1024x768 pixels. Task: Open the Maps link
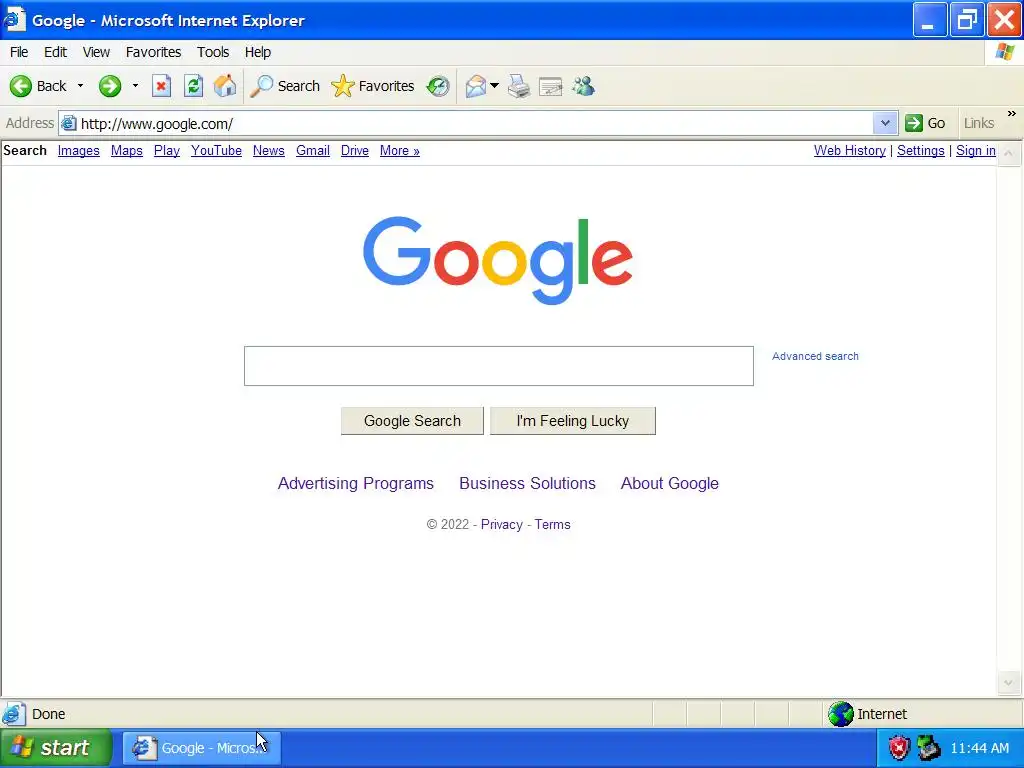(127, 151)
